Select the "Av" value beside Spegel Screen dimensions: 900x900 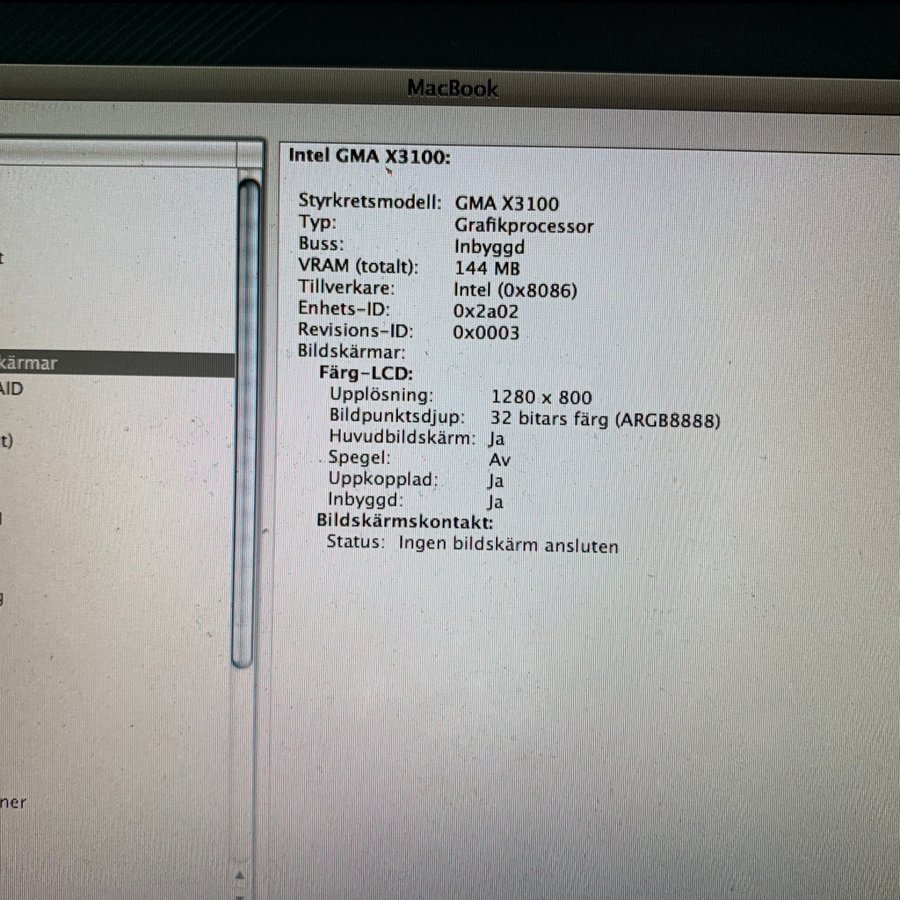point(499,460)
